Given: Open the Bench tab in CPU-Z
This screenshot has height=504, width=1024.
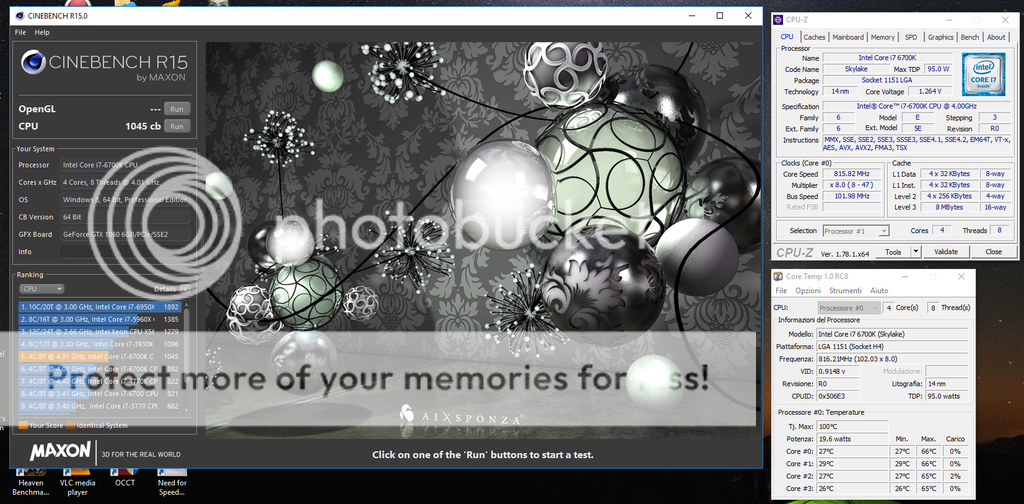Looking at the screenshot, I should pos(969,37).
